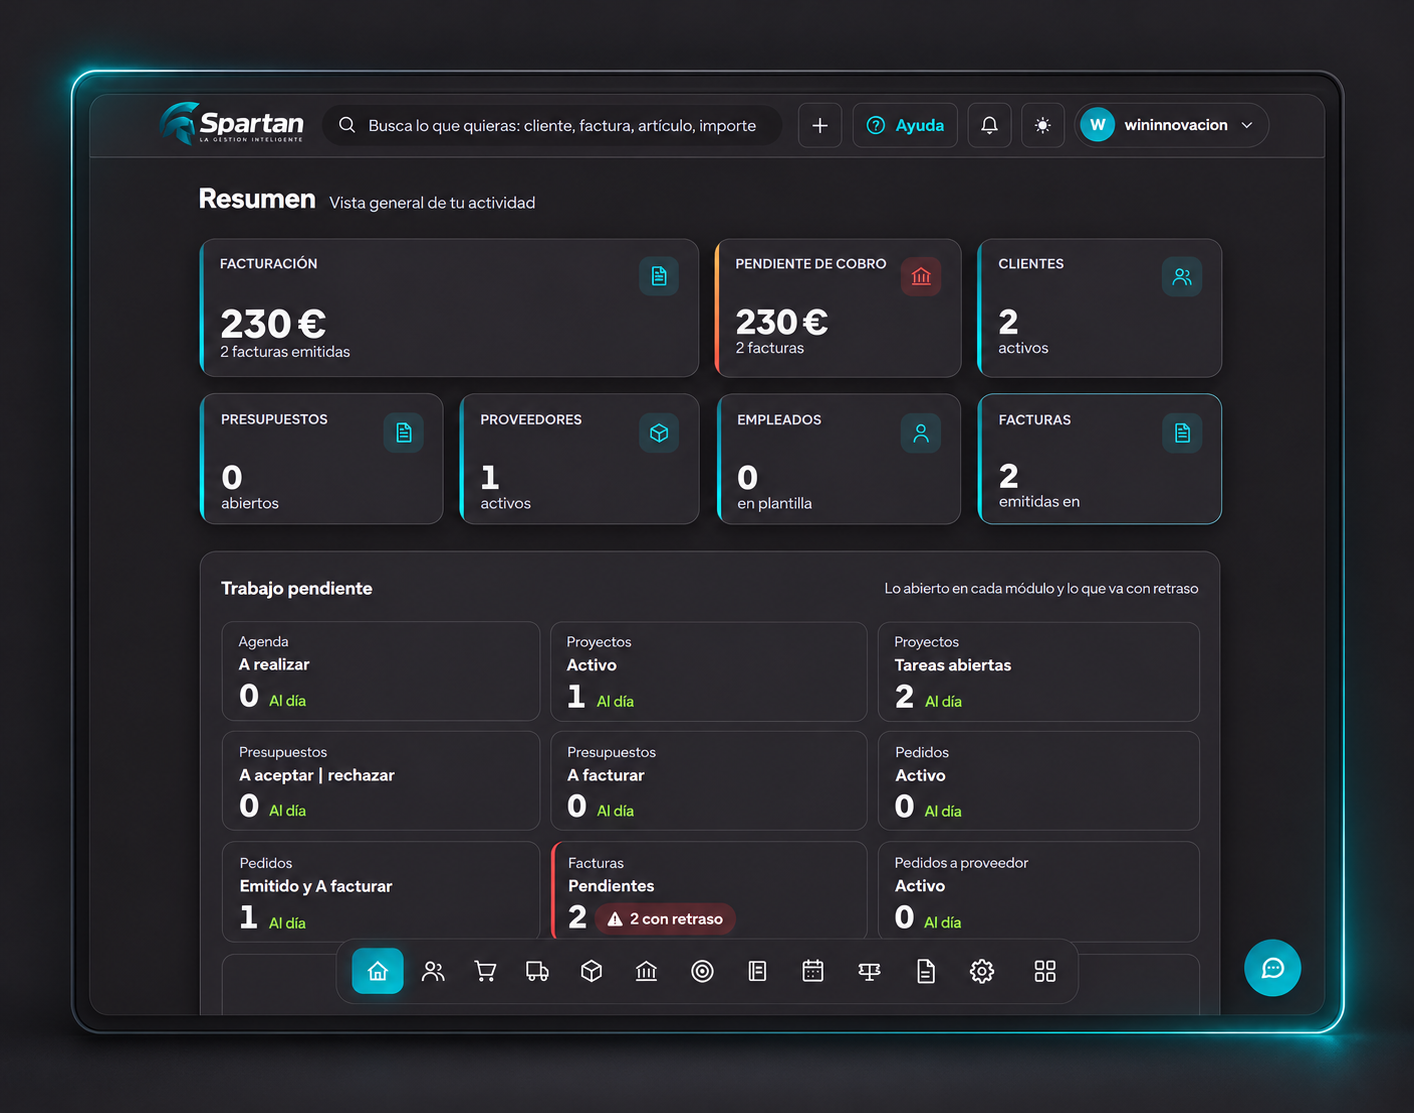
Task: Open Presupuestos A facturar tile
Action: [709, 781]
